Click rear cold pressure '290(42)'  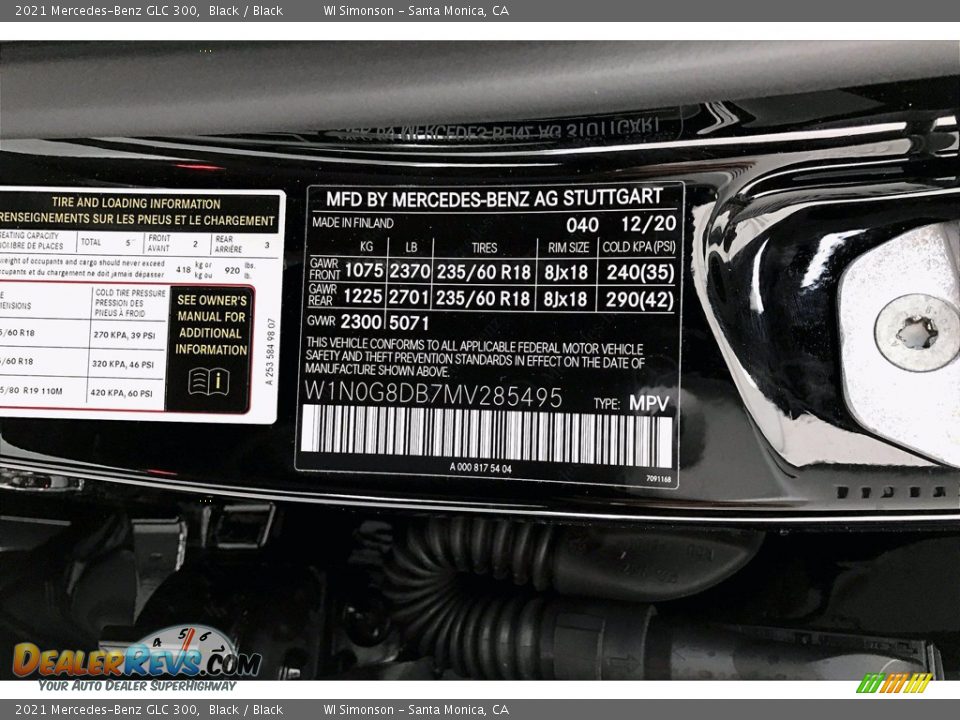click(639, 299)
